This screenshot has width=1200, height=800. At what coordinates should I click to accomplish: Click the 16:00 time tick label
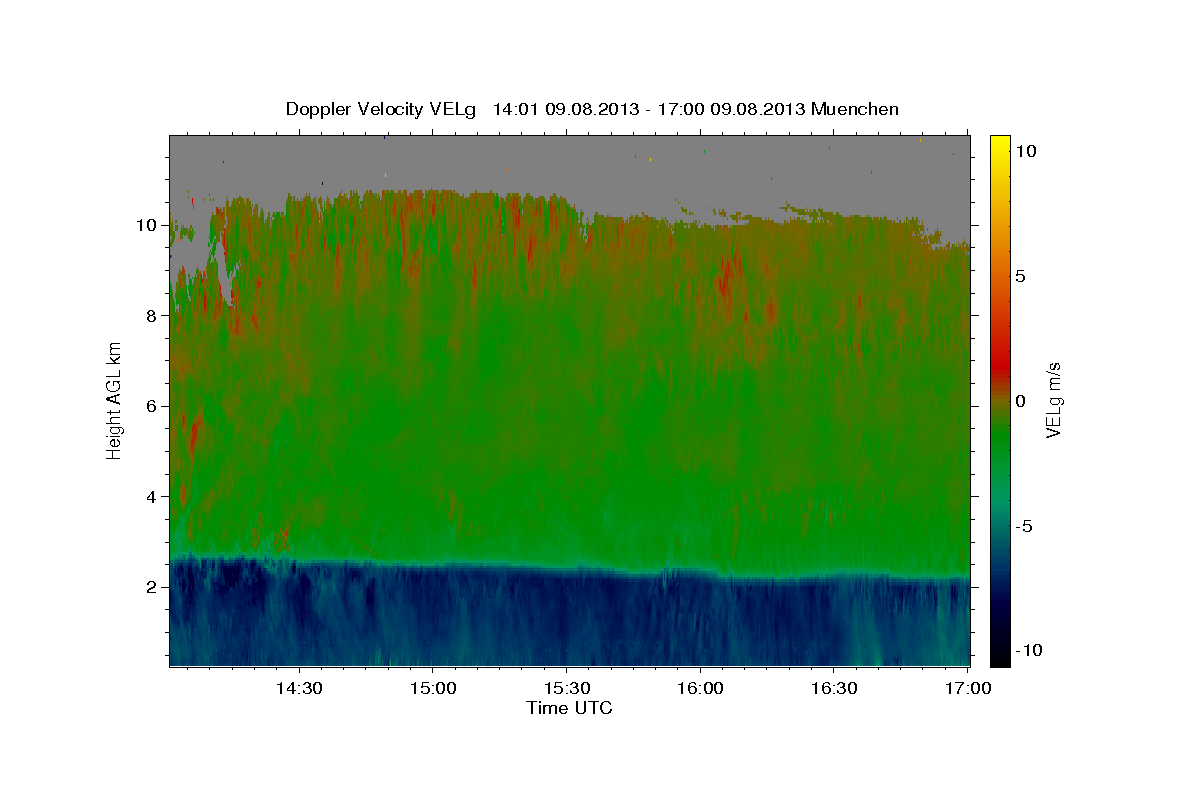[700, 688]
